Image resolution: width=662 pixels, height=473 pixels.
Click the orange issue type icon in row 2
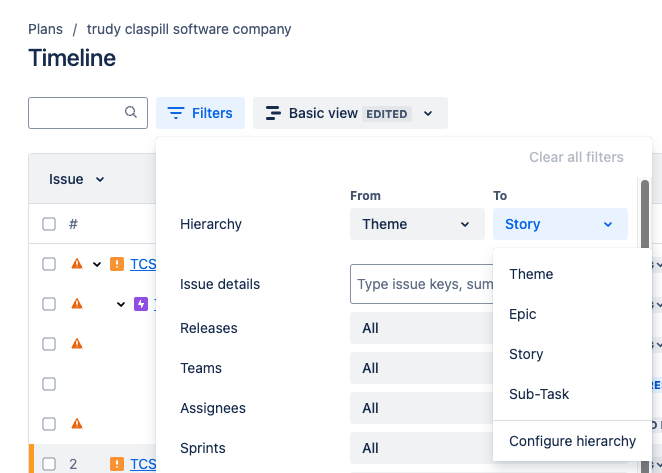(x=117, y=464)
